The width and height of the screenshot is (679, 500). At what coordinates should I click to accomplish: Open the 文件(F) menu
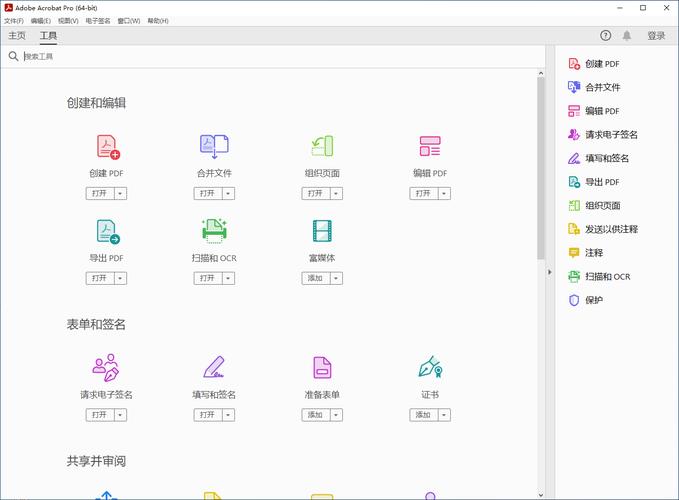14,21
